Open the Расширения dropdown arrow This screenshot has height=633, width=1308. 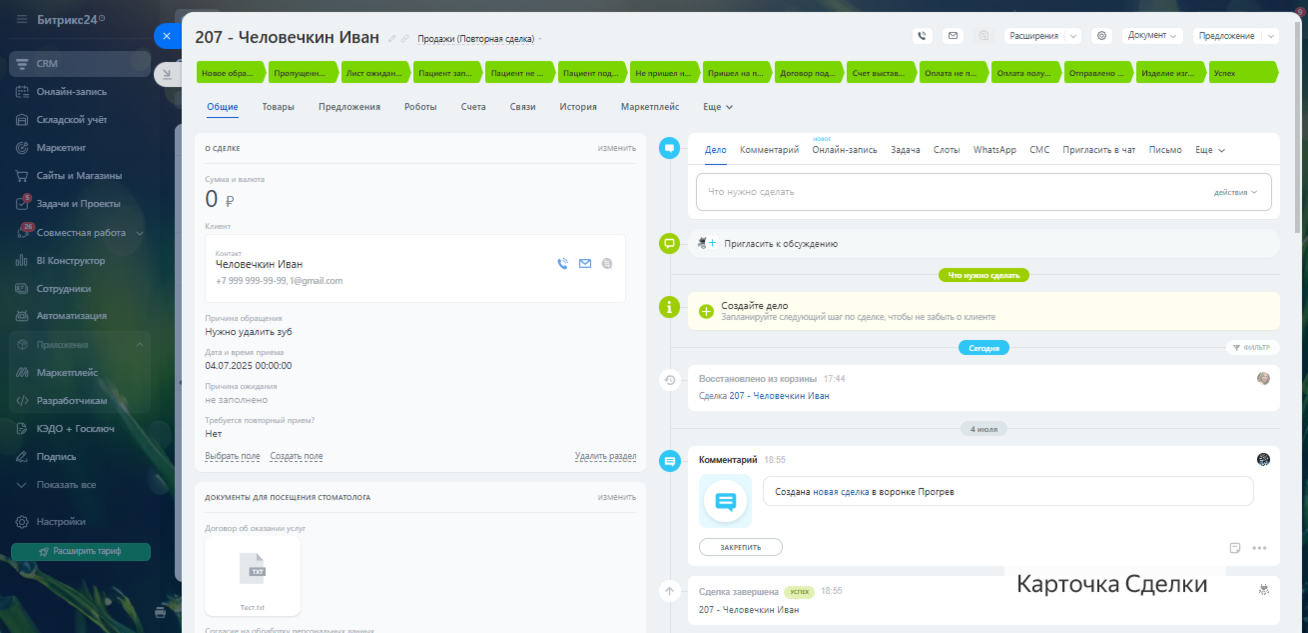tap(1073, 36)
